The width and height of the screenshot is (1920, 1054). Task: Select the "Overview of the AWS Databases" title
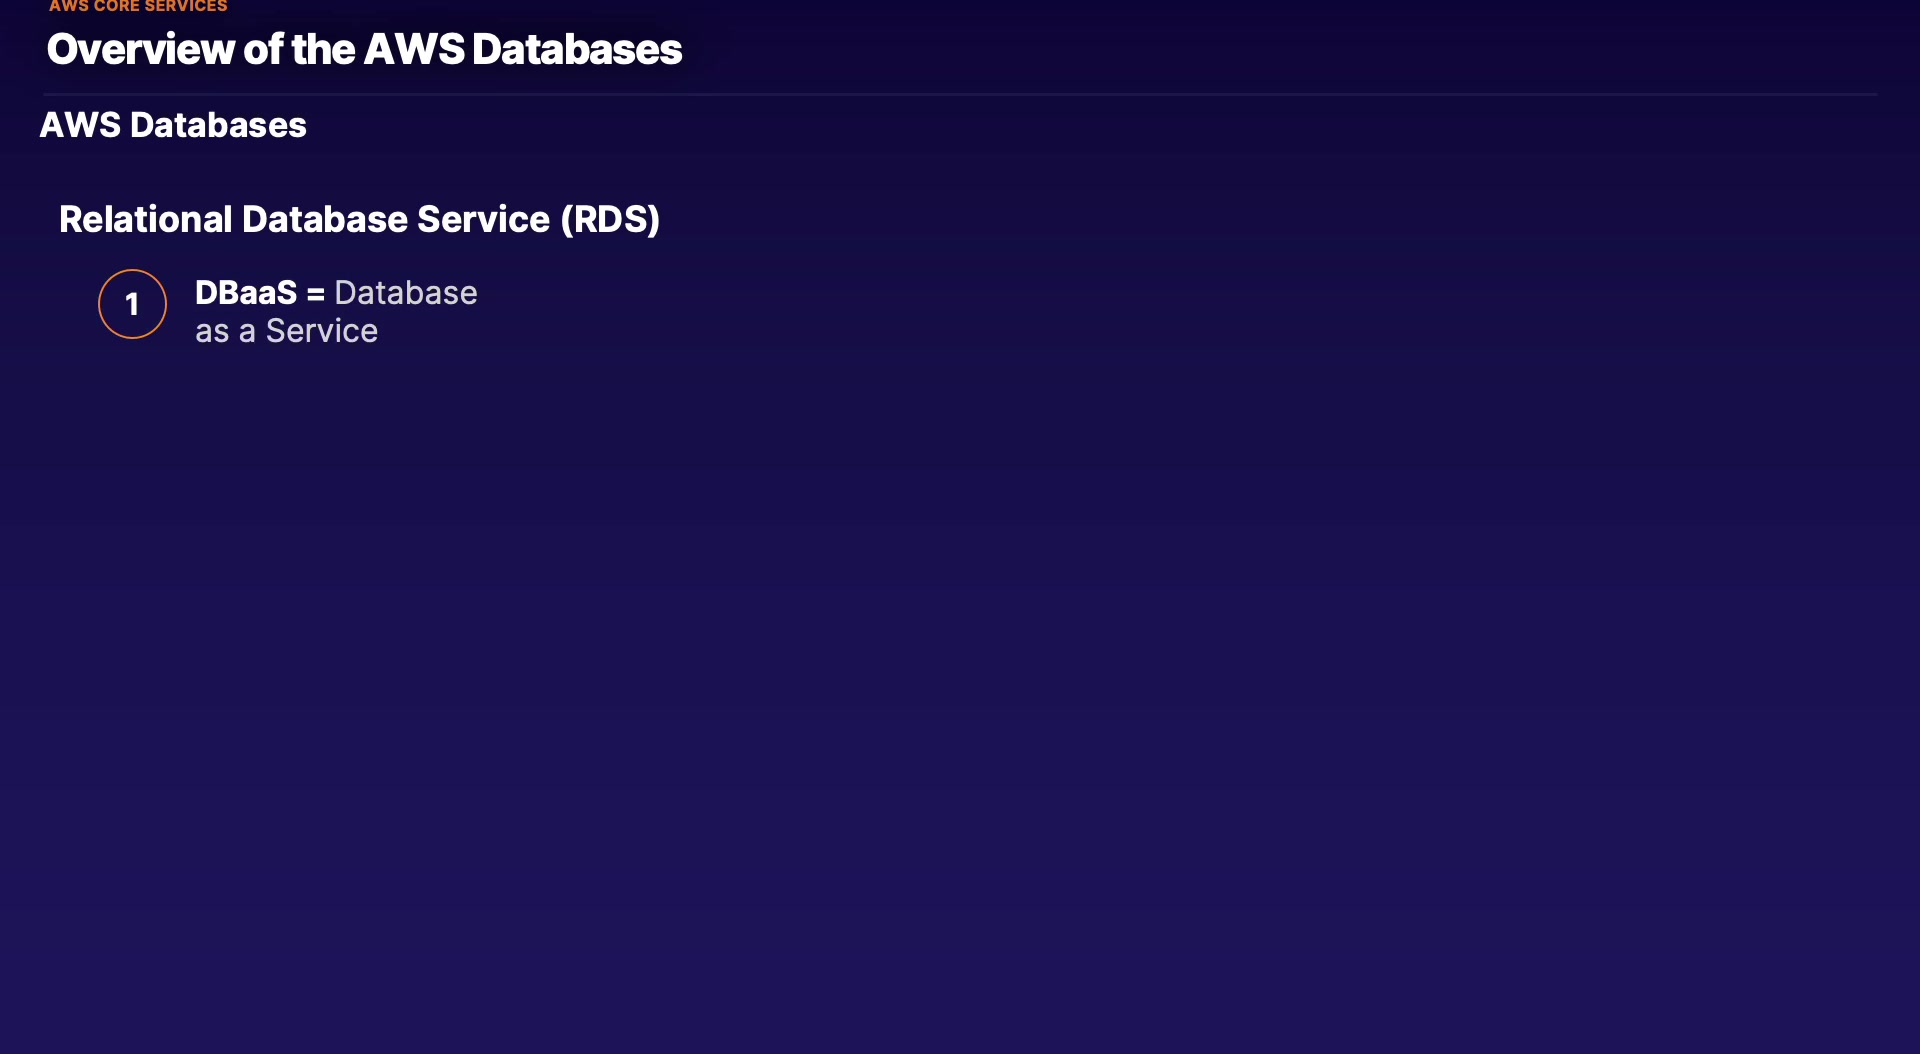364,49
